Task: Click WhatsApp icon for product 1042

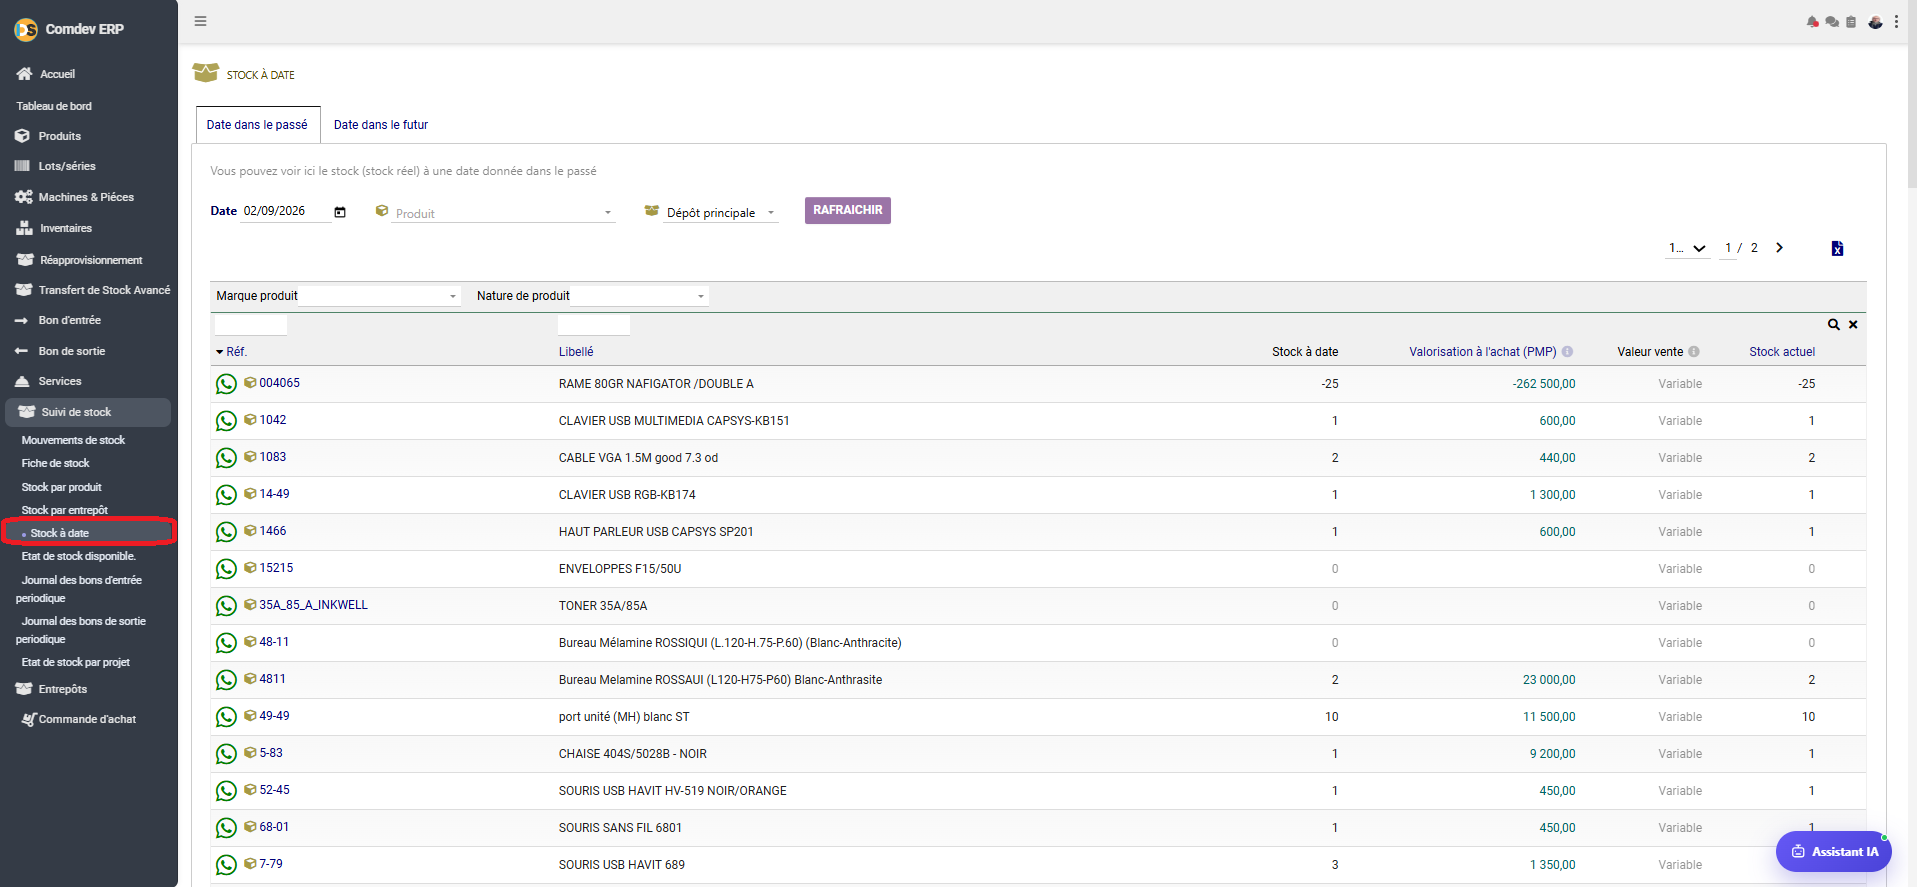Action: [227, 421]
